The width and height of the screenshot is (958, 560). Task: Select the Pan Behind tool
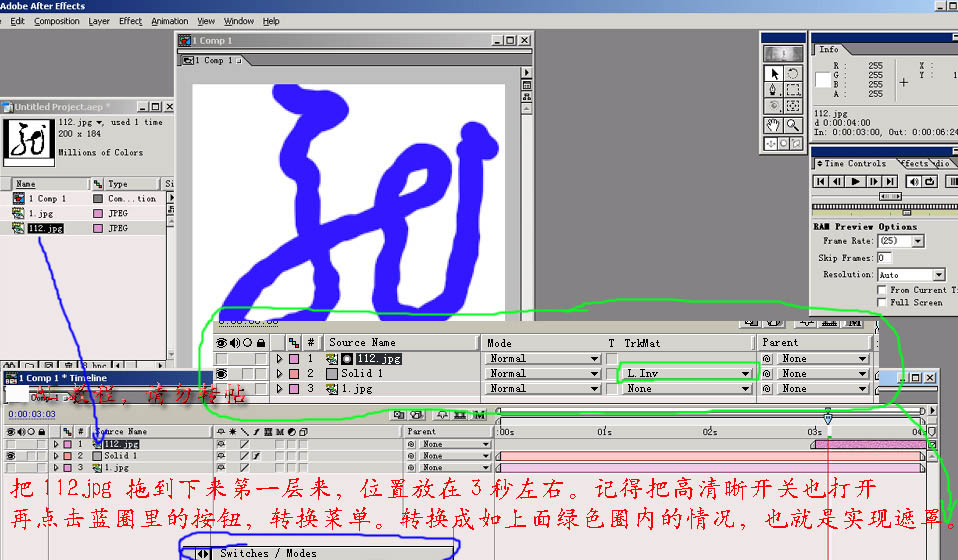tap(793, 106)
